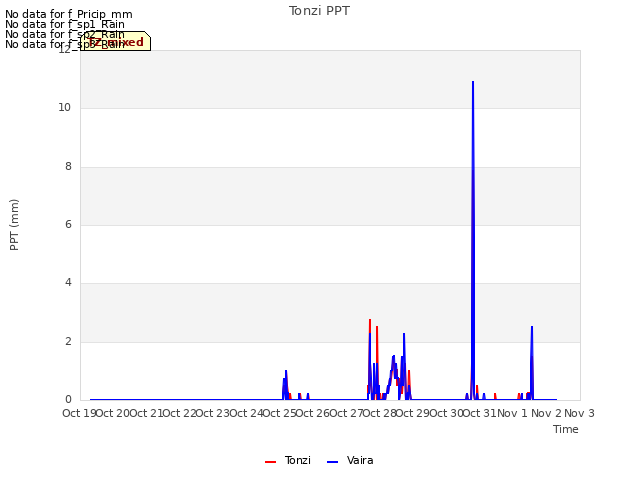Toggle the Tonzi series in the legend
The width and height of the screenshot is (640, 480).
(x=288, y=460)
